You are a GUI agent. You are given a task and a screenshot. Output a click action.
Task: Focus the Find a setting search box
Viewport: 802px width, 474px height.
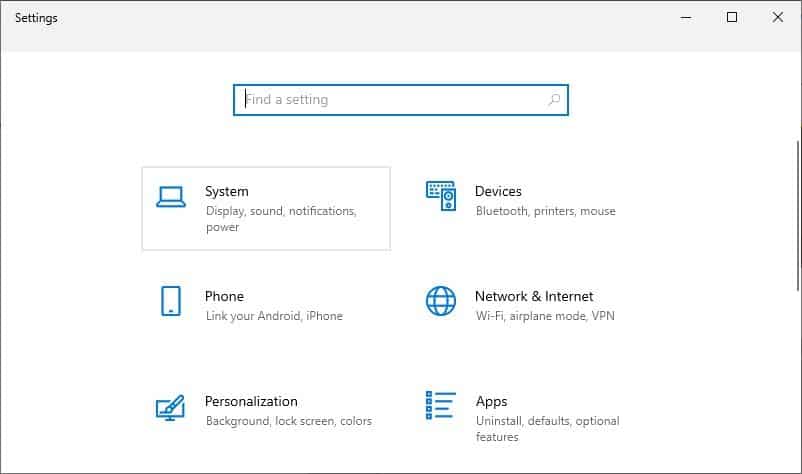(x=400, y=100)
